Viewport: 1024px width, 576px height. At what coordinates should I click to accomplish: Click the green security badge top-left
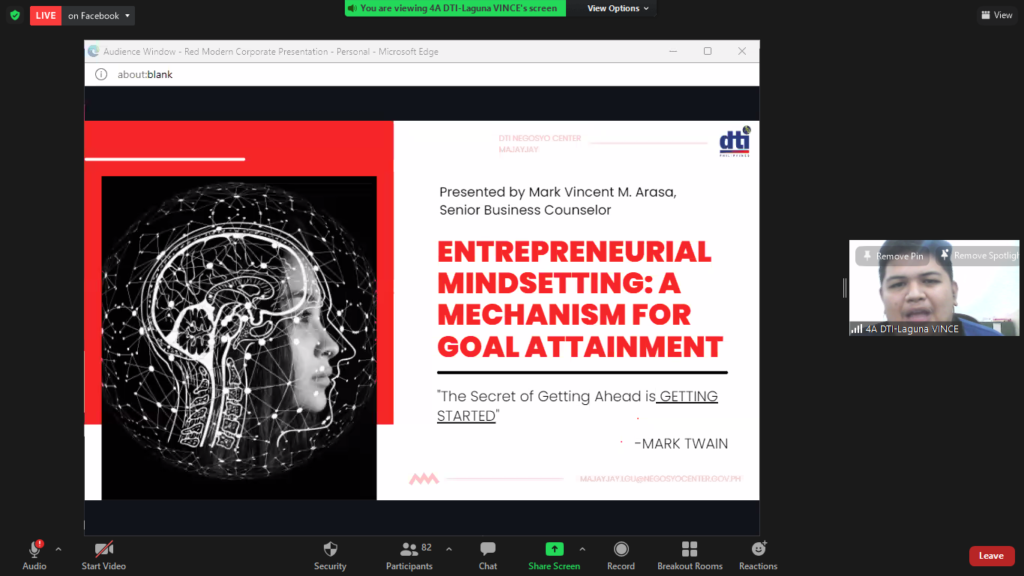point(13,15)
